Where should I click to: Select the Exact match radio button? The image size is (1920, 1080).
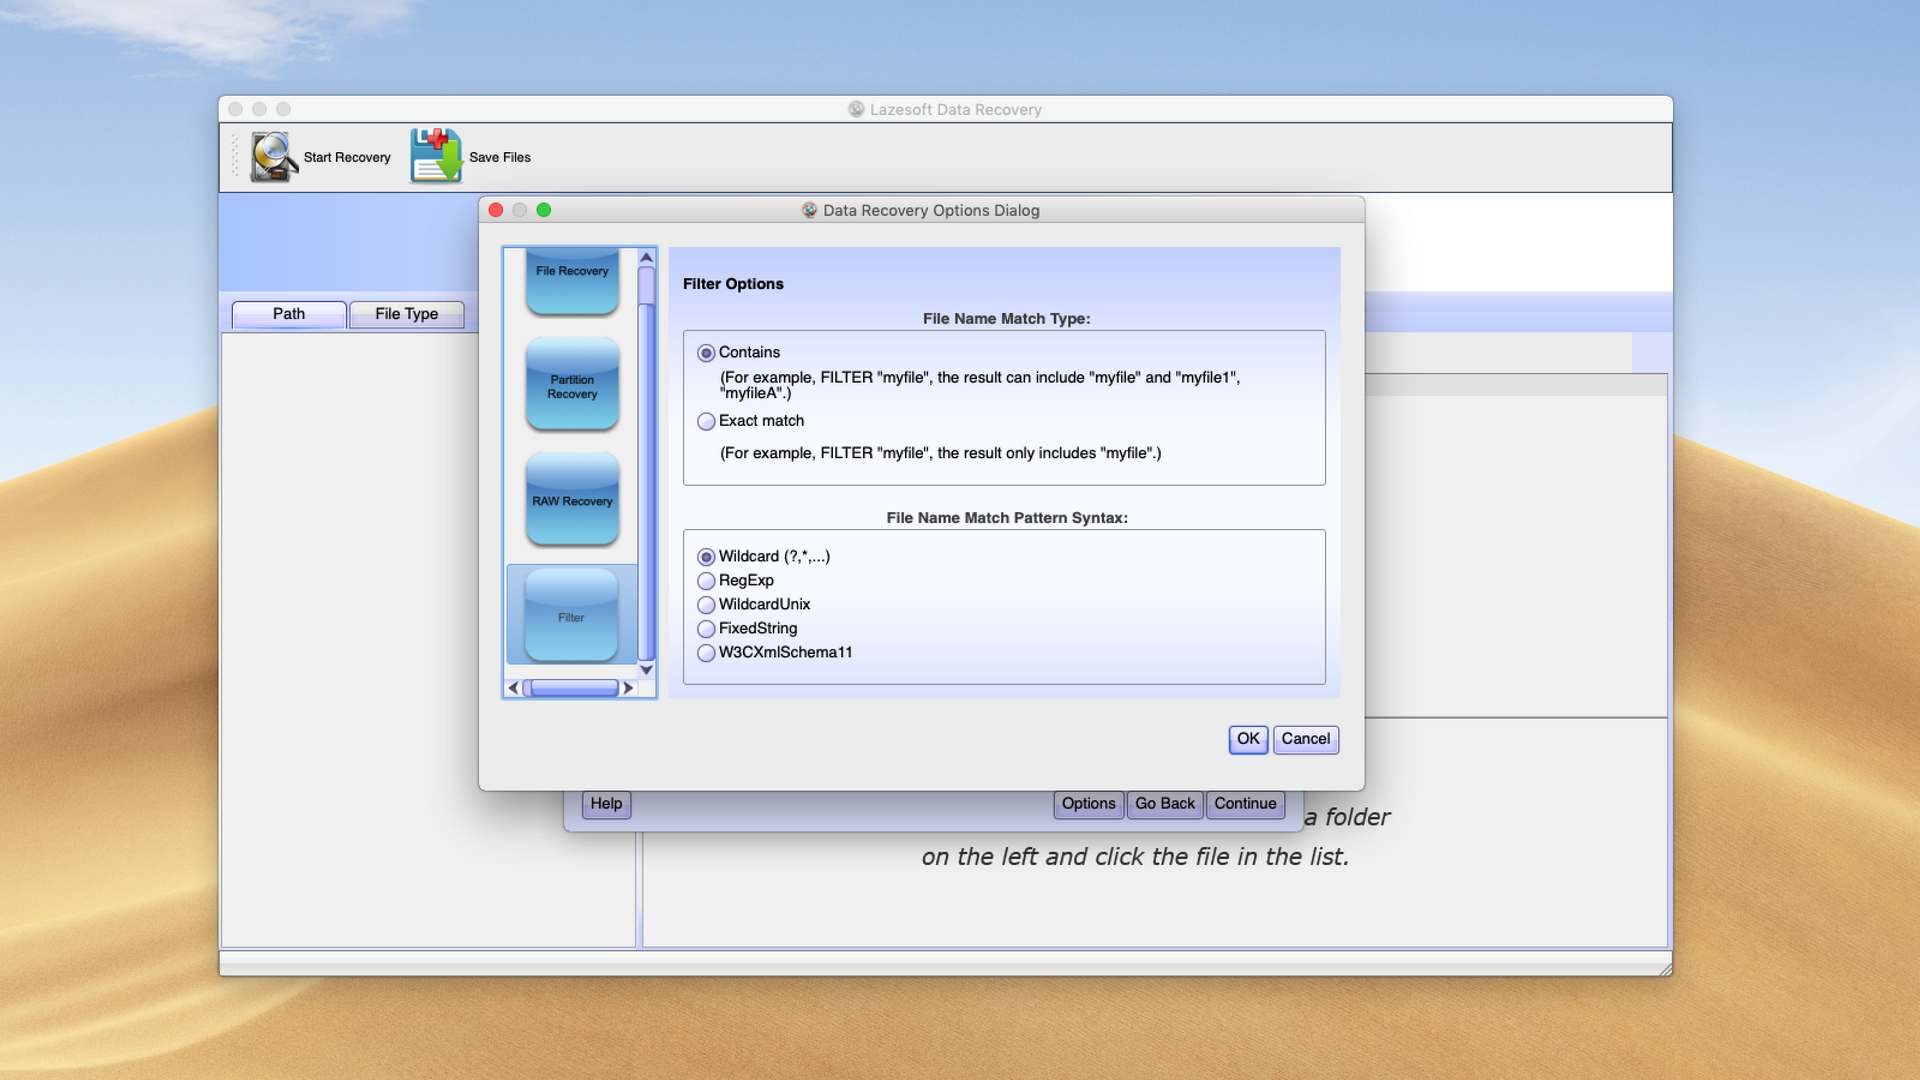(x=706, y=421)
